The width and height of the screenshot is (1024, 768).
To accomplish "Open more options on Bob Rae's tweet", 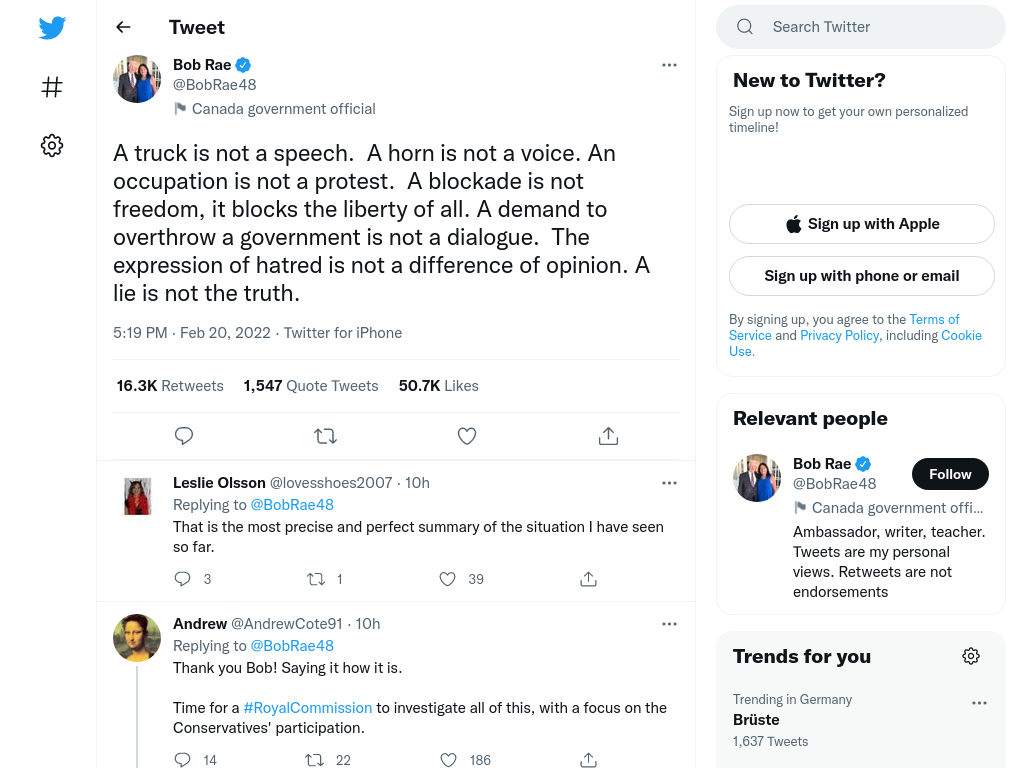I will (669, 65).
